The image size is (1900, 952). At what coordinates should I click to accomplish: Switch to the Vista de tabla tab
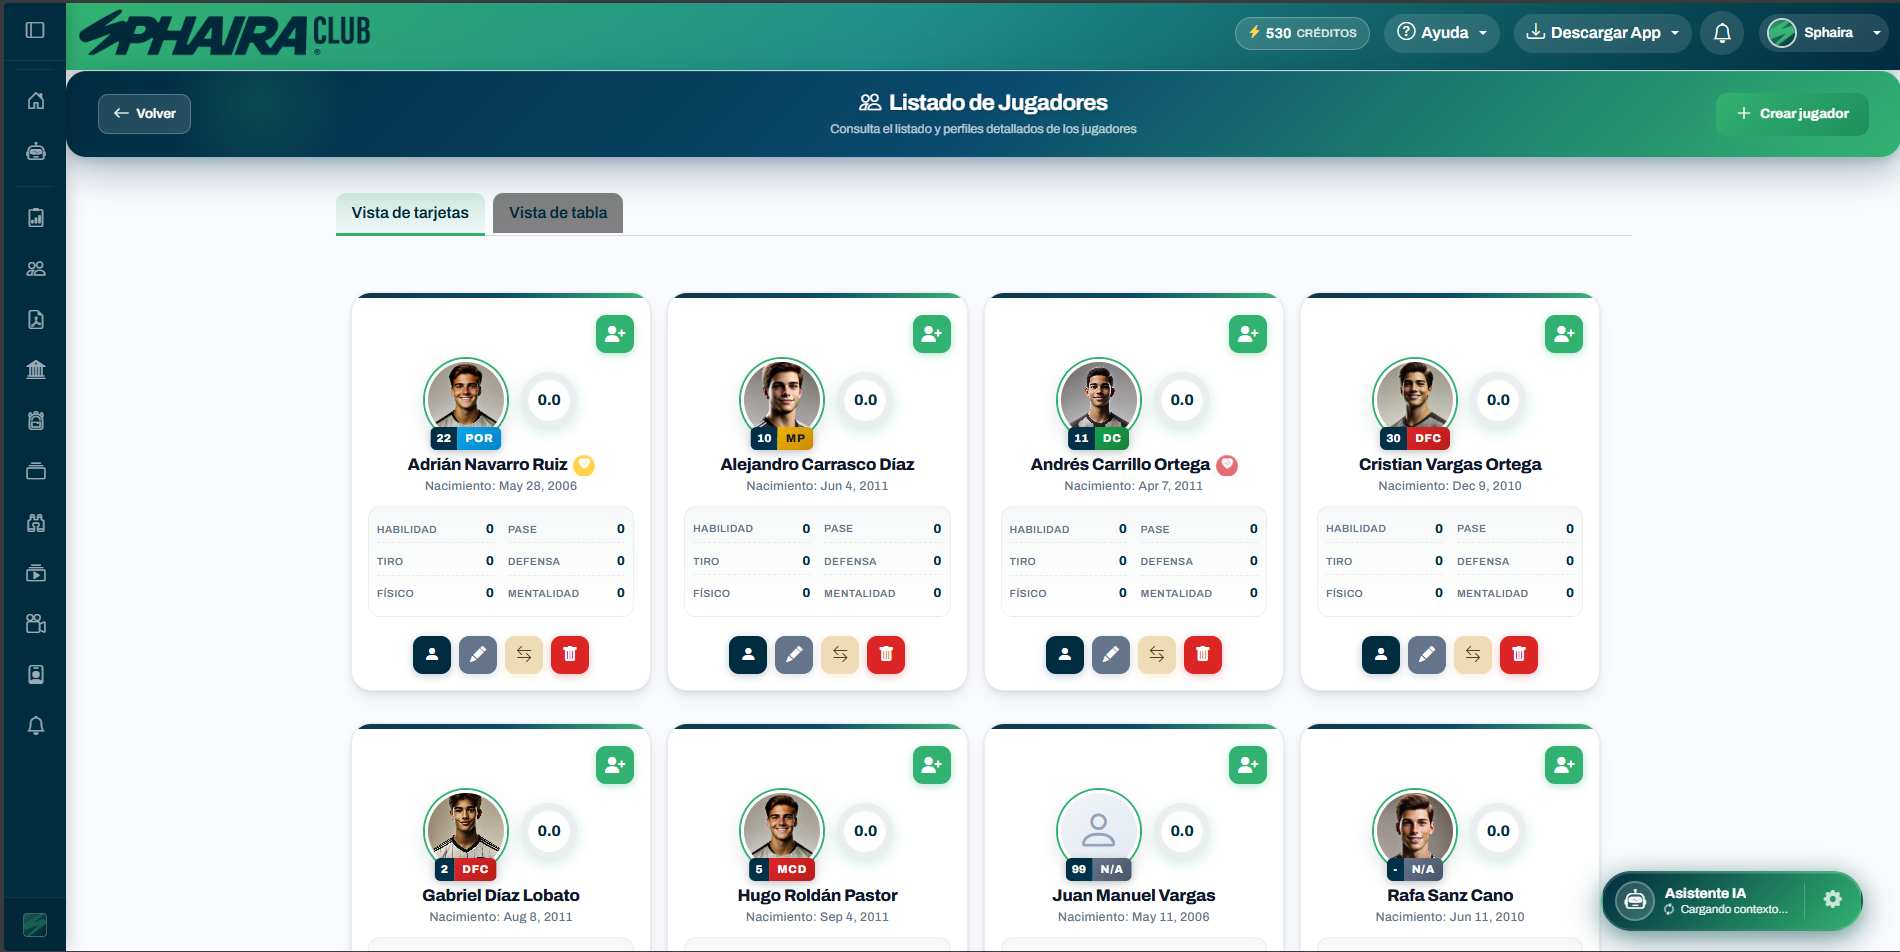click(x=557, y=212)
